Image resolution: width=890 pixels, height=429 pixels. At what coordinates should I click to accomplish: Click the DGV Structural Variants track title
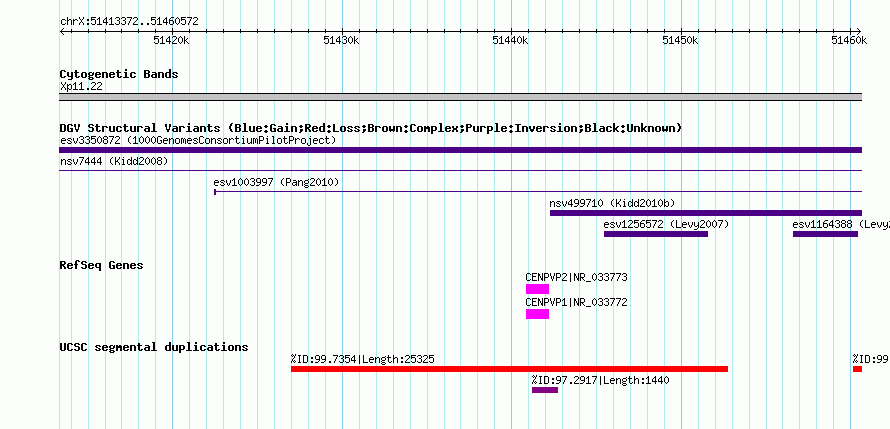coord(370,128)
